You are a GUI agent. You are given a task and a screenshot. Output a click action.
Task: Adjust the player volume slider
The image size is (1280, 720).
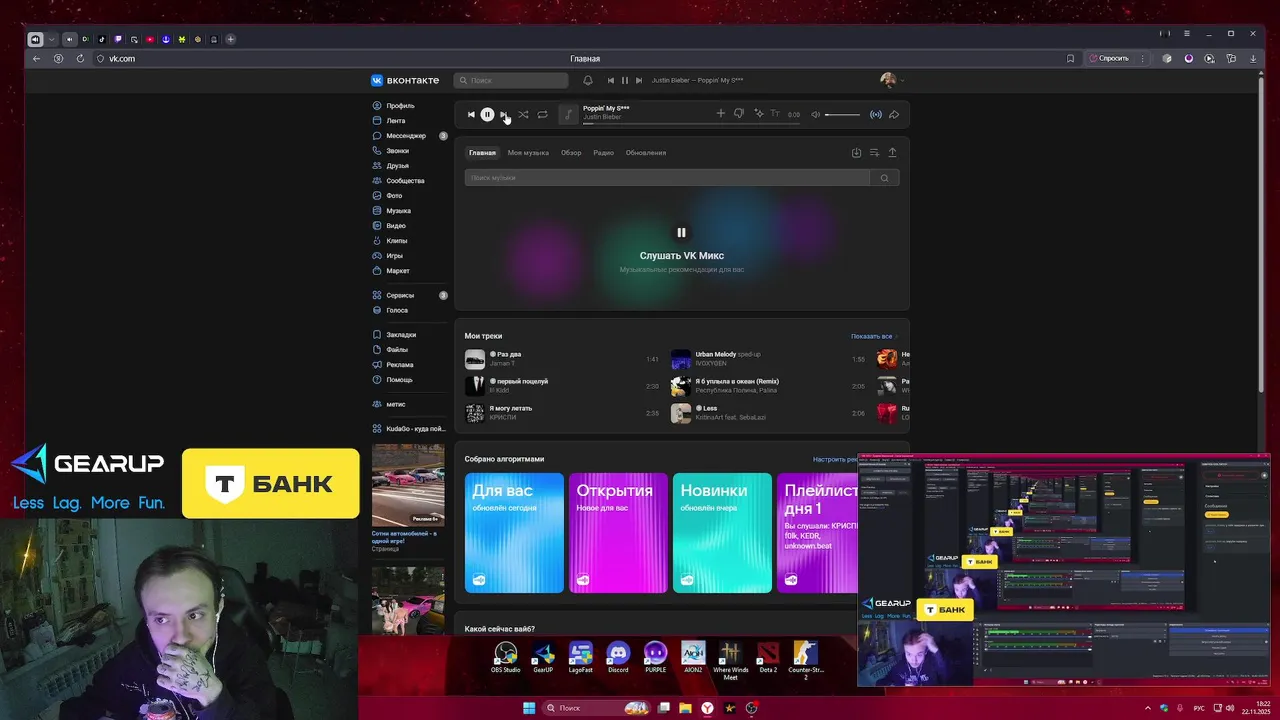tap(842, 114)
